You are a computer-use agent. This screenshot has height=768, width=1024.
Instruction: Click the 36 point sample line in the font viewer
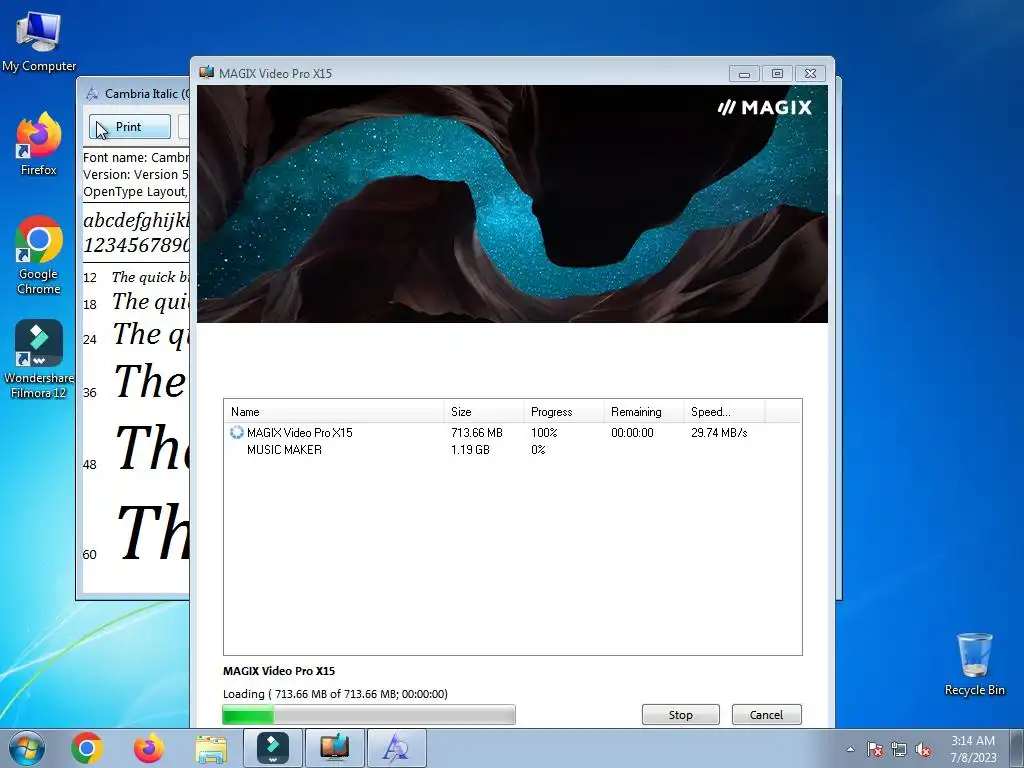click(136, 382)
